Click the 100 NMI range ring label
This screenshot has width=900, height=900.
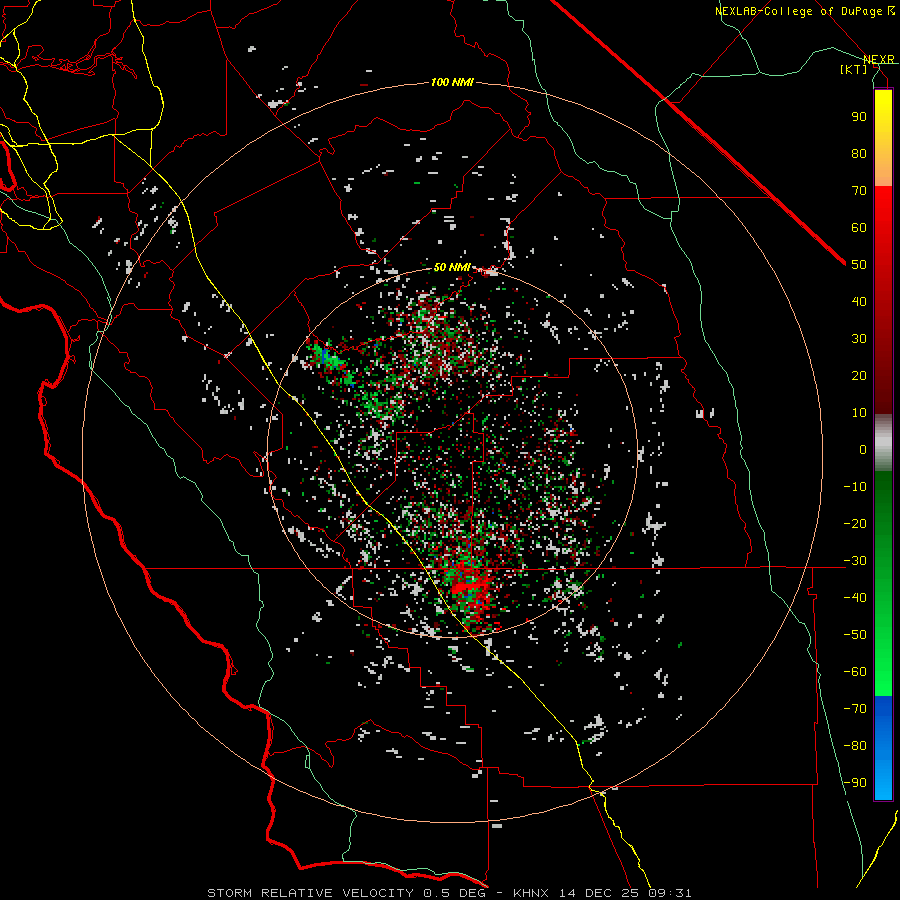point(452,82)
